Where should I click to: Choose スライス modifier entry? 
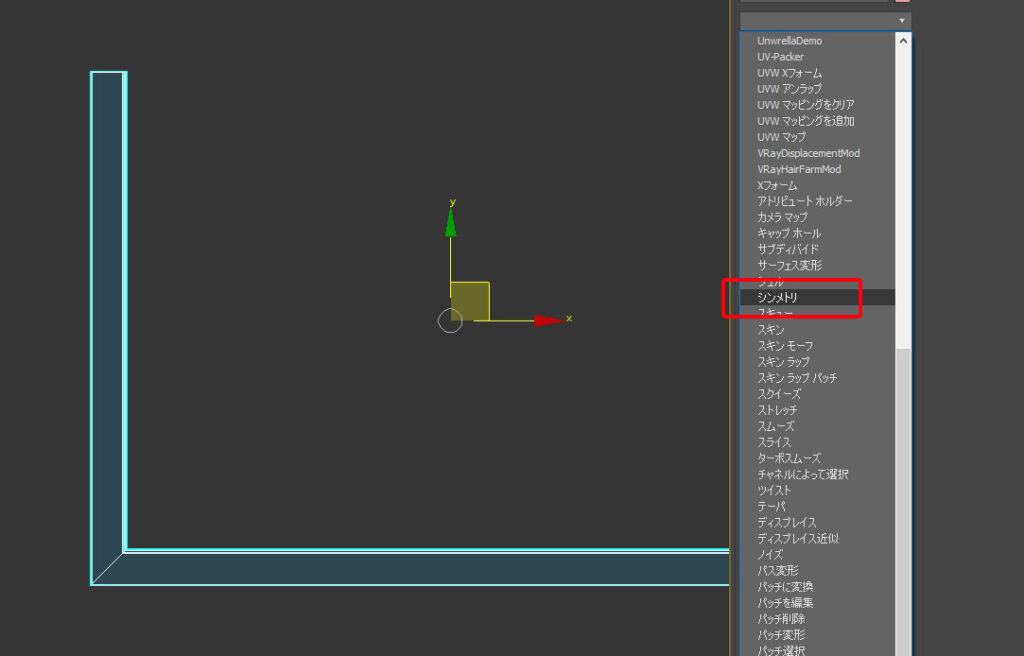point(774,442)
